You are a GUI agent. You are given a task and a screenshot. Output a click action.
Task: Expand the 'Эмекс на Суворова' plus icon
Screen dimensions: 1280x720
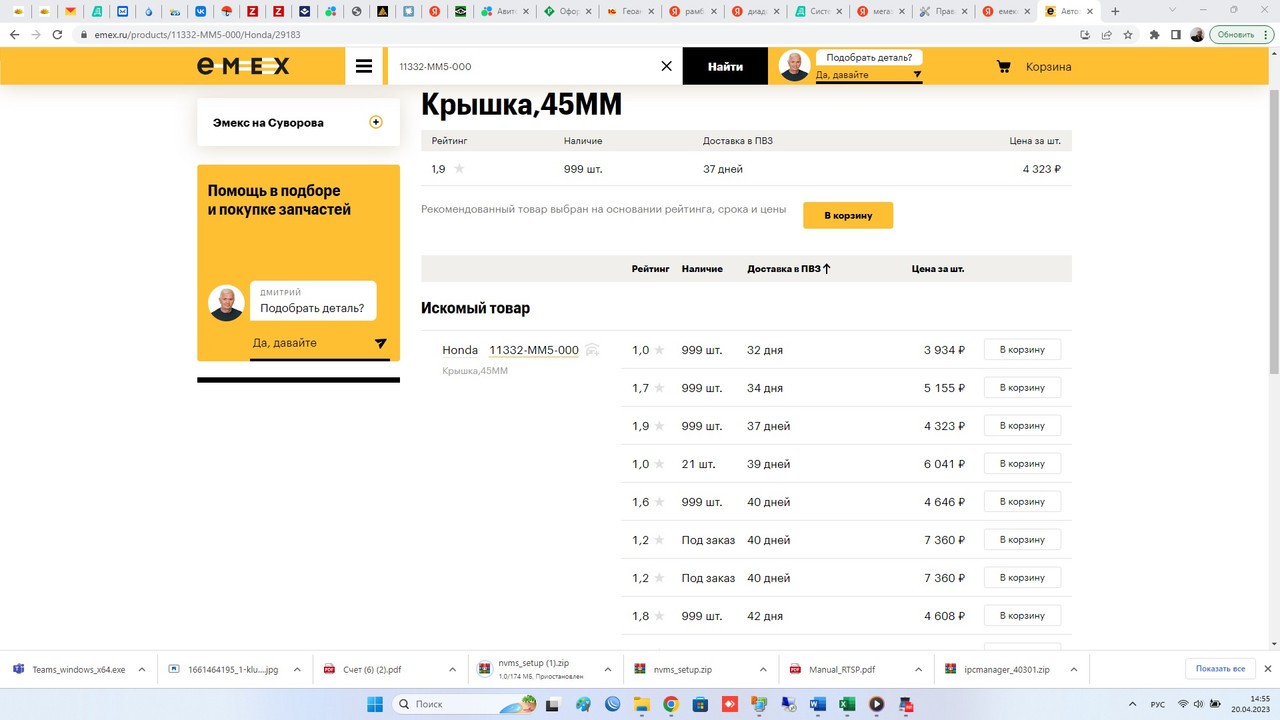376,122
